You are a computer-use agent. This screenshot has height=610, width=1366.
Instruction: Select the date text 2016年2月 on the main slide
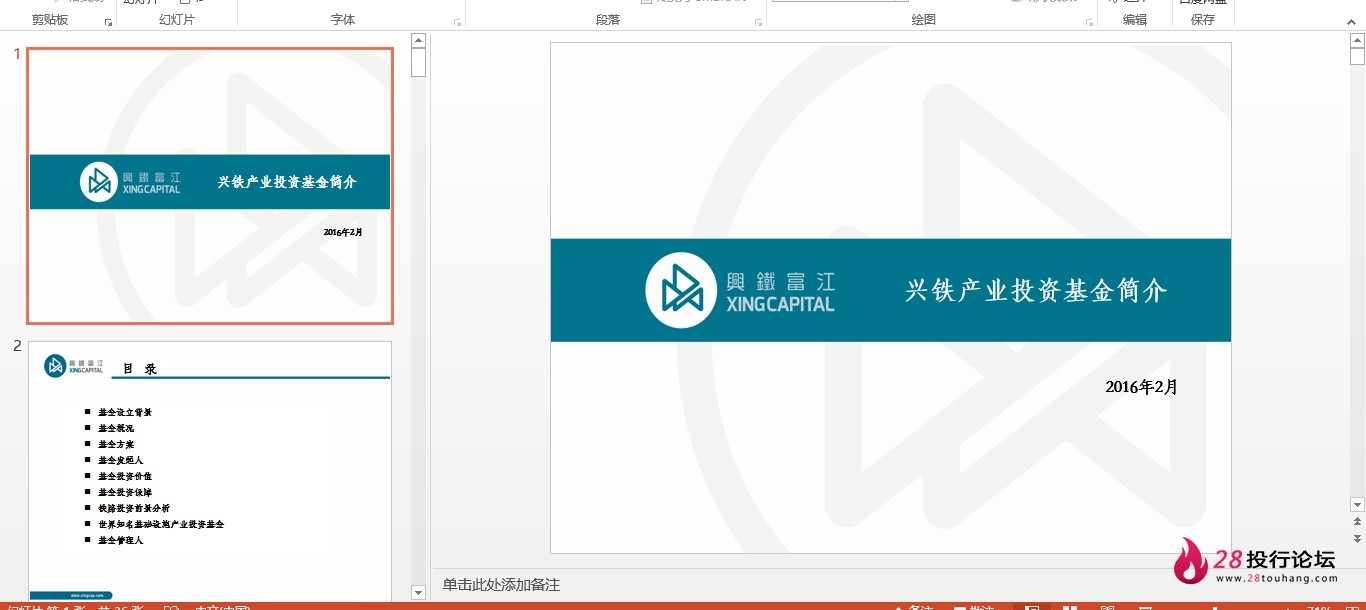pos(1141,387)
